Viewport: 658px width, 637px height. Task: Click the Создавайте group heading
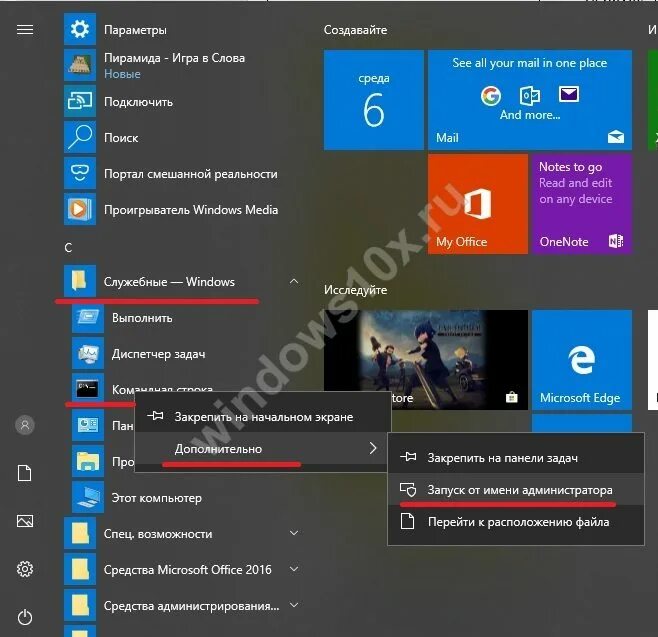click(x=355, y=30)
